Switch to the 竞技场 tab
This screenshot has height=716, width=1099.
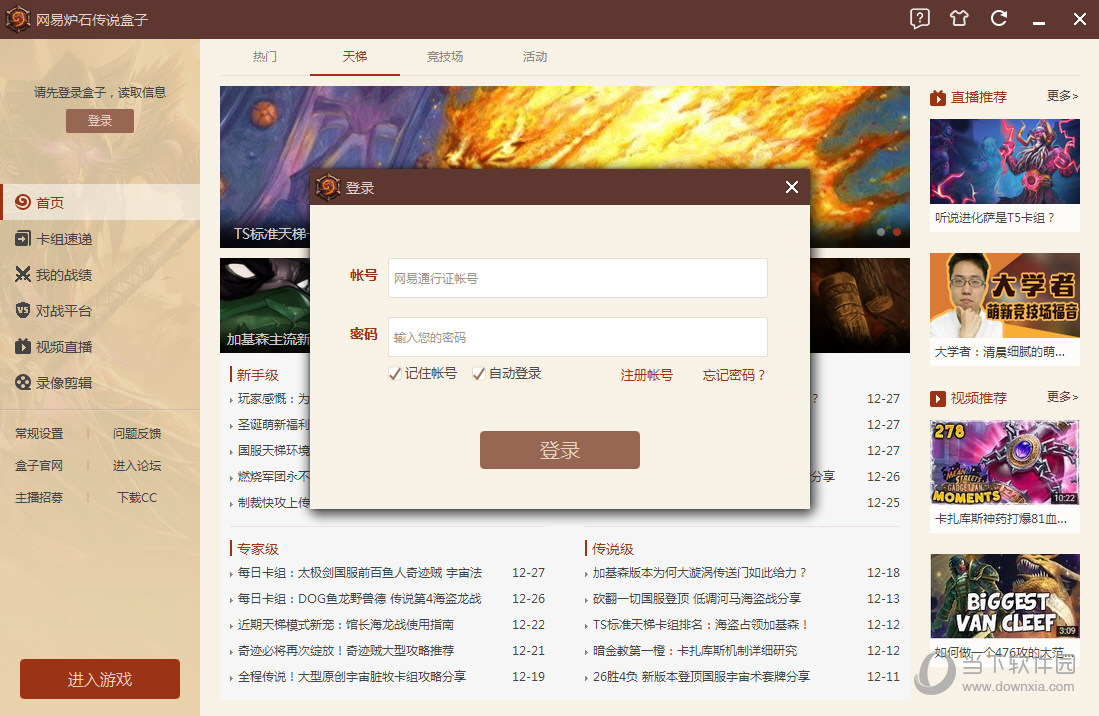point(444,57)
